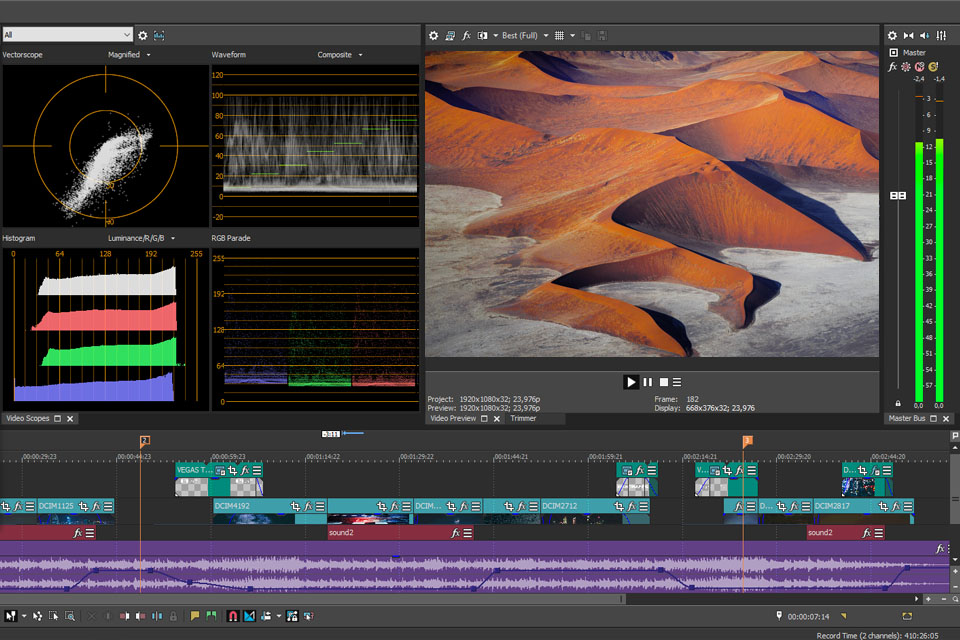
Task: Switch to the Trimmer tab
Action: pyautogui.click(x=523, y=418)
